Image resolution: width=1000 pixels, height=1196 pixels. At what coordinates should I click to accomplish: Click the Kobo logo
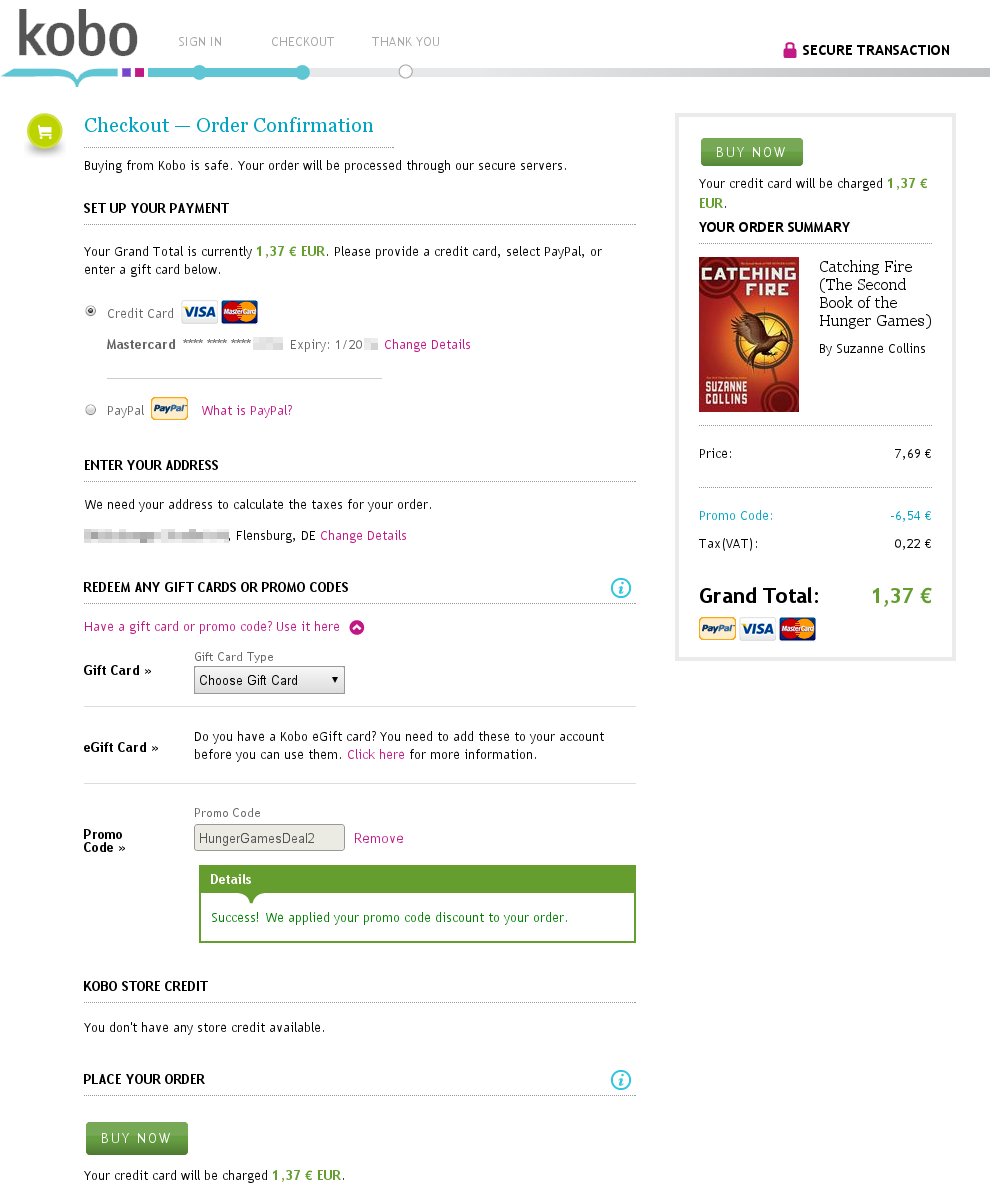click(x=77, y=37)
